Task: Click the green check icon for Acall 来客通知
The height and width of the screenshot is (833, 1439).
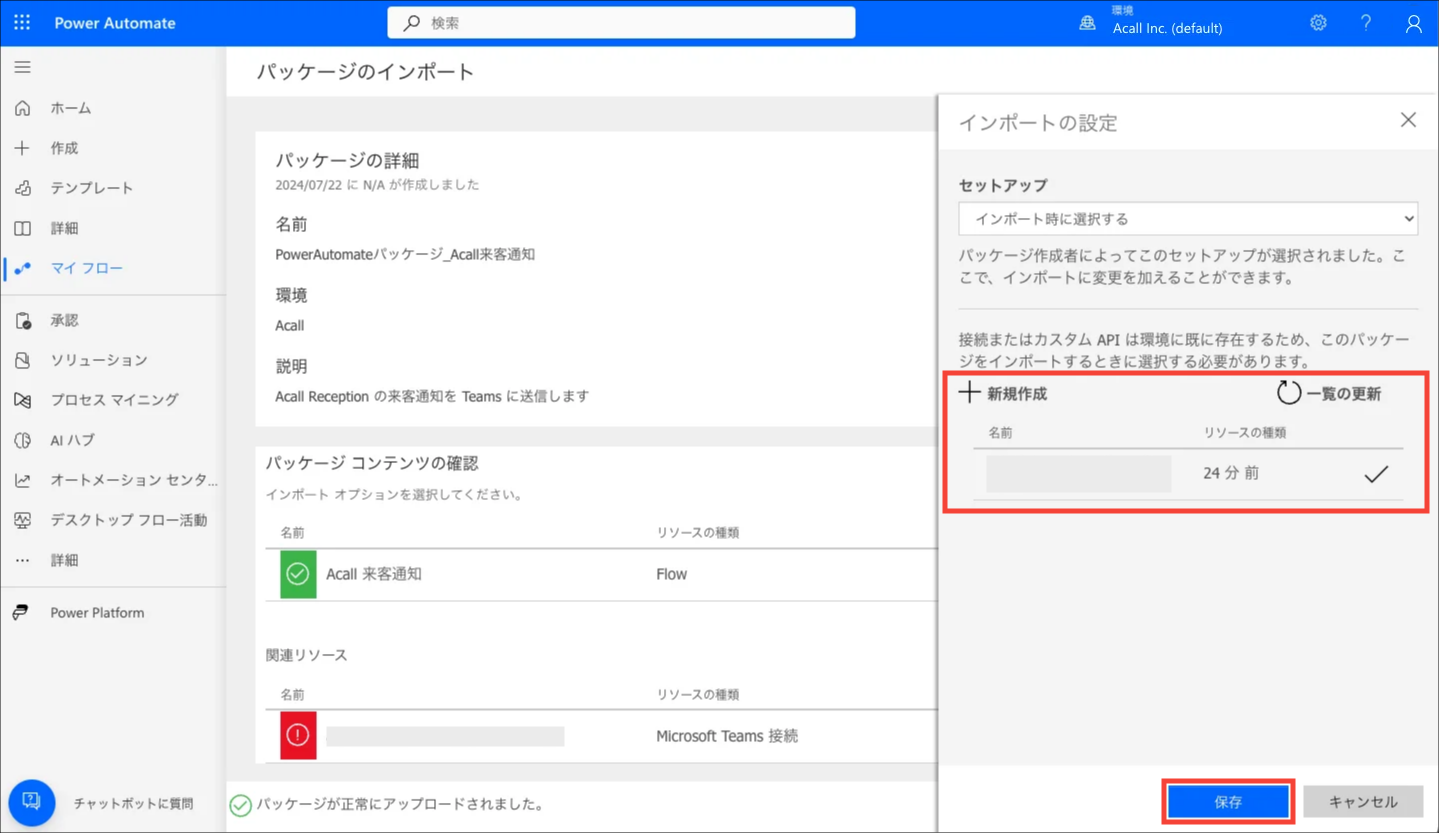Action: pos(298,574)
